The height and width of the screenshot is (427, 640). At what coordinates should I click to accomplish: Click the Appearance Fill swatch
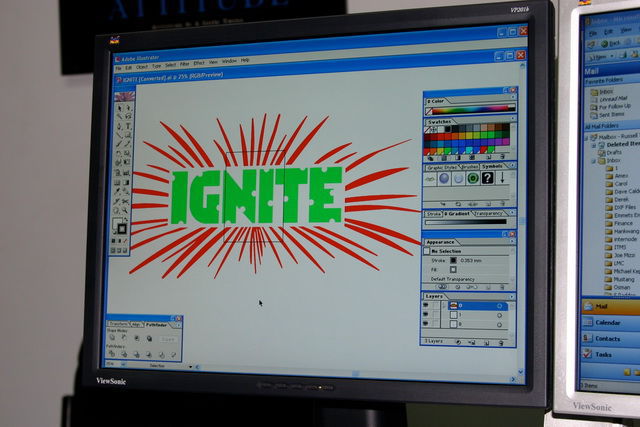click(x=453, y=269)
